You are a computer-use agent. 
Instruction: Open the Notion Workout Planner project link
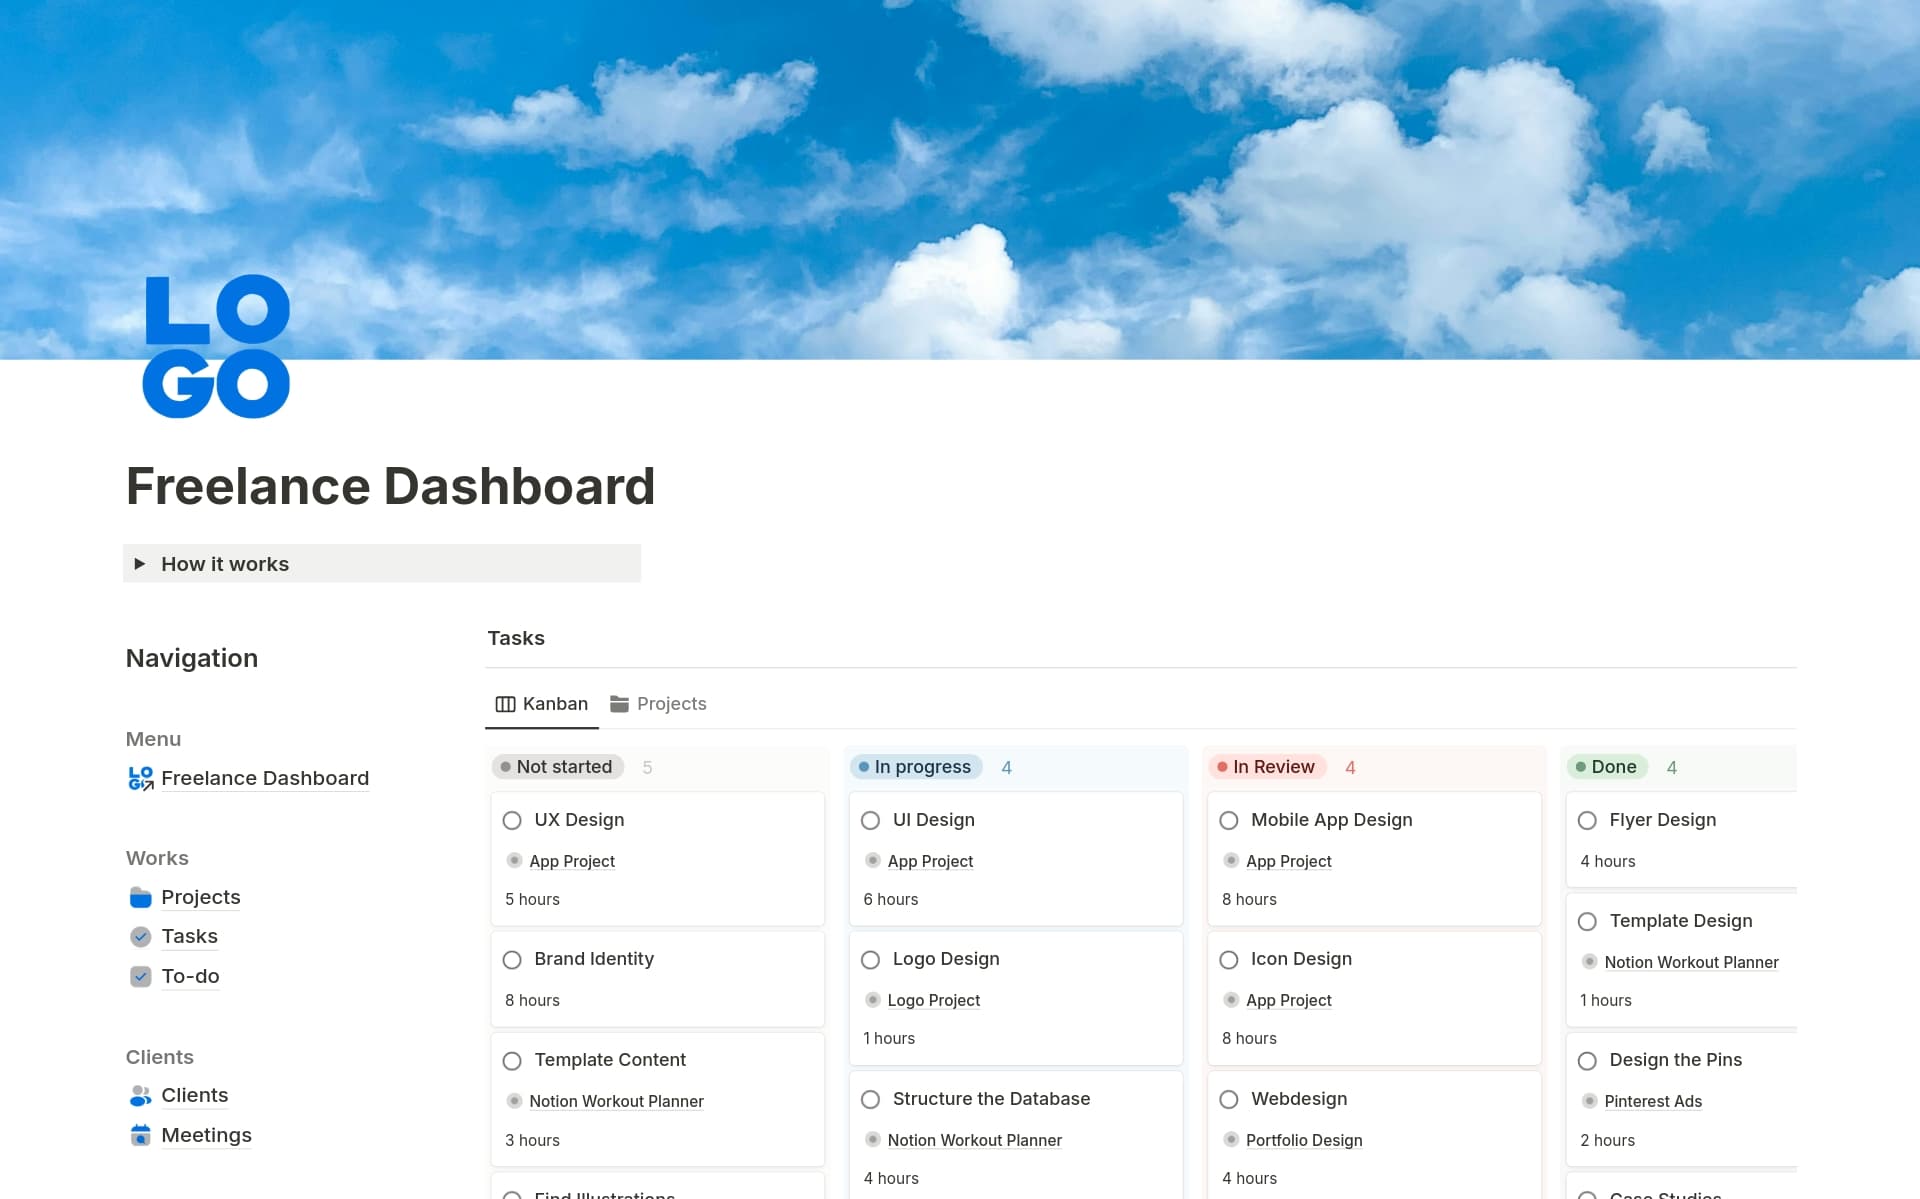pyautogui.click(x=616, y=1101)
